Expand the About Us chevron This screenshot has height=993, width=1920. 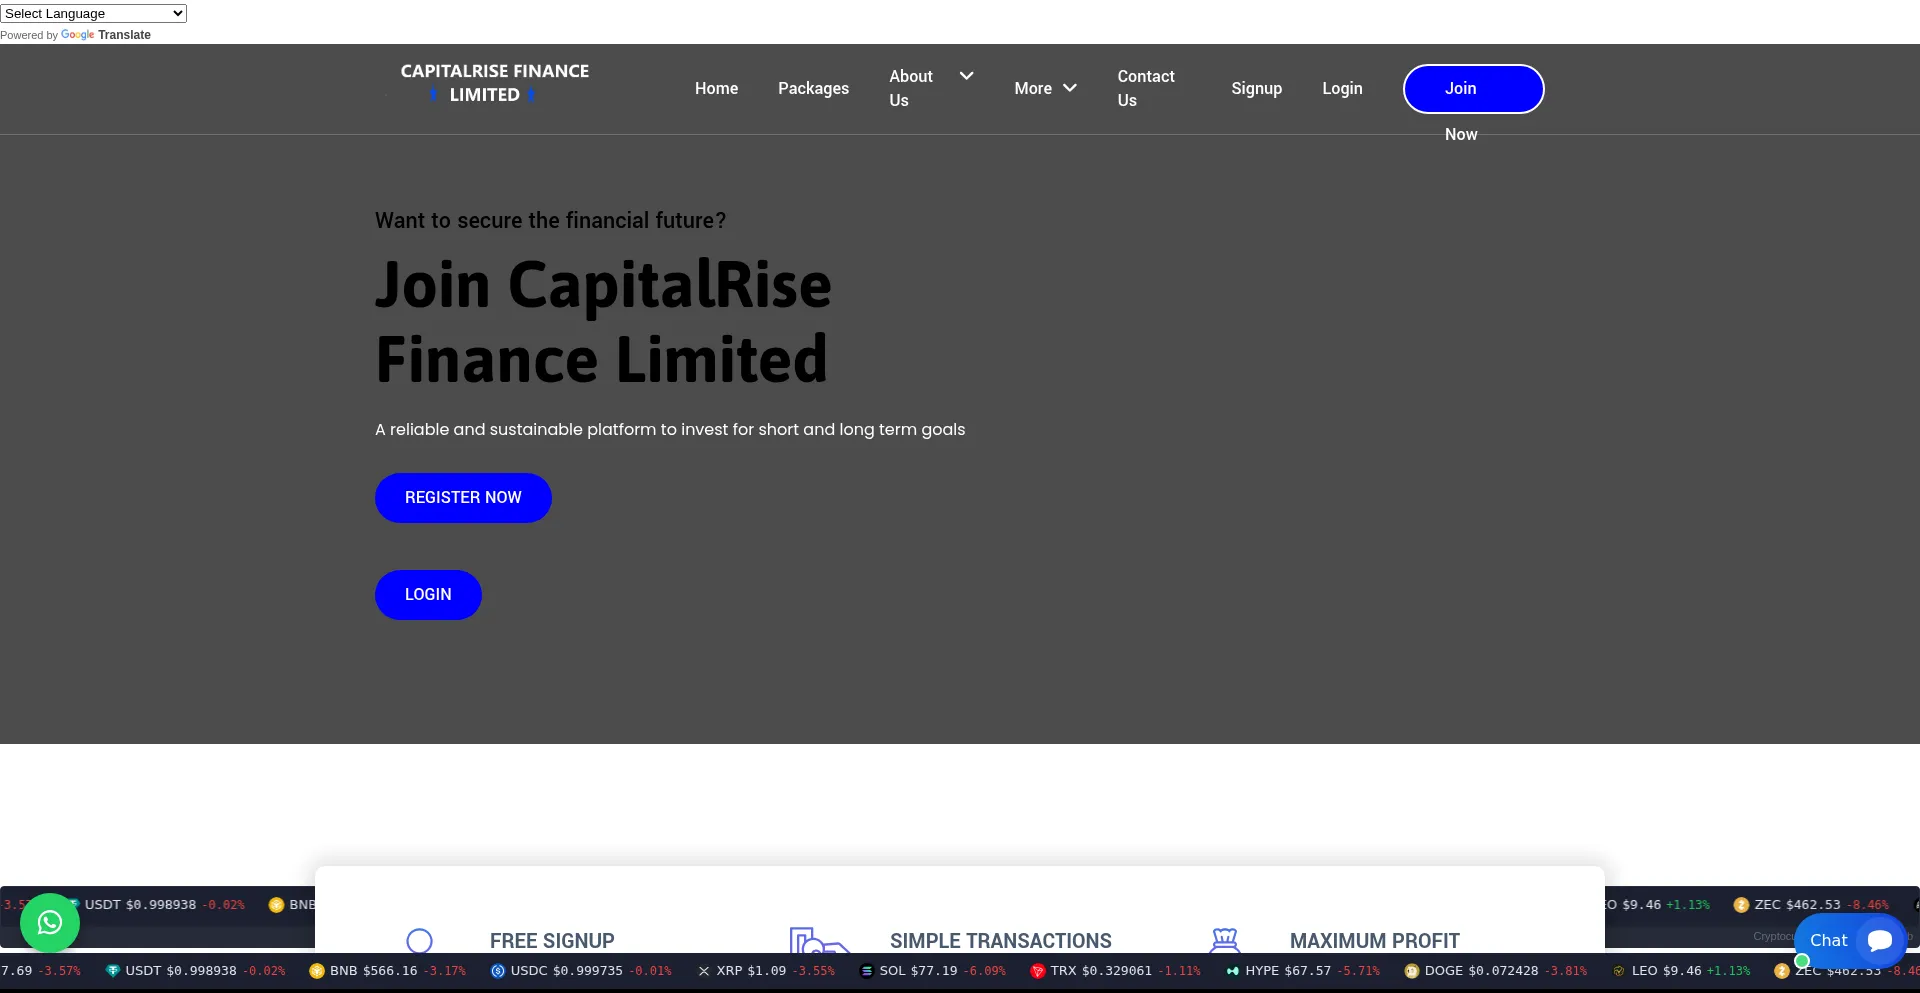[x=966, y=76]
